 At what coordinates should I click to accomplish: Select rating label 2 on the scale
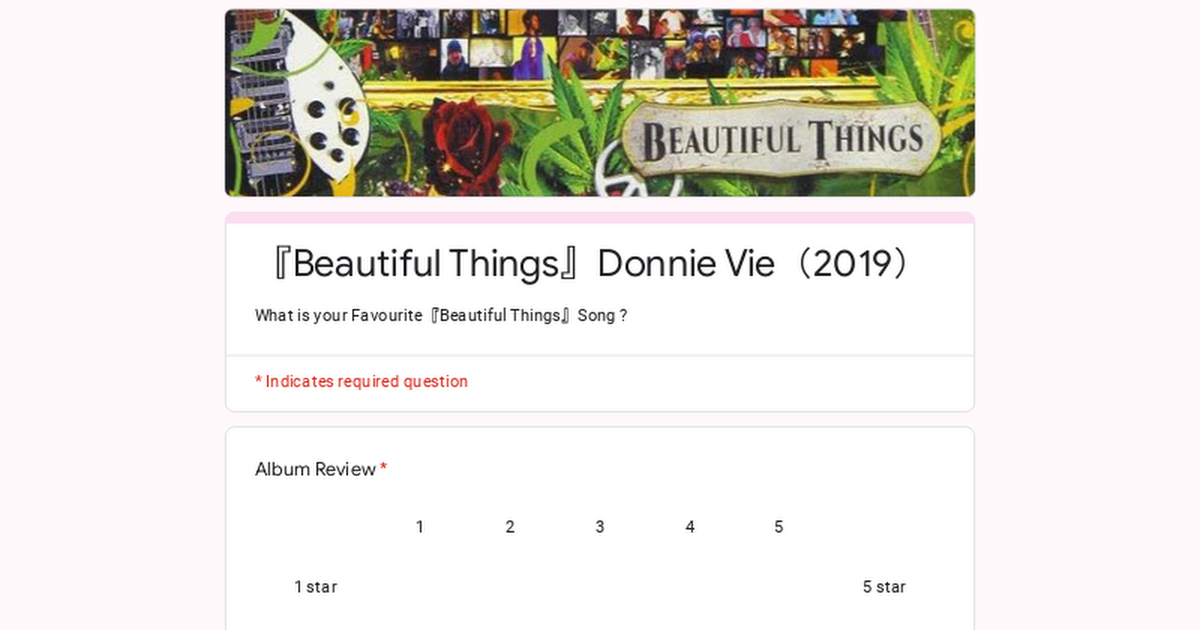click(x=510, y=527)
